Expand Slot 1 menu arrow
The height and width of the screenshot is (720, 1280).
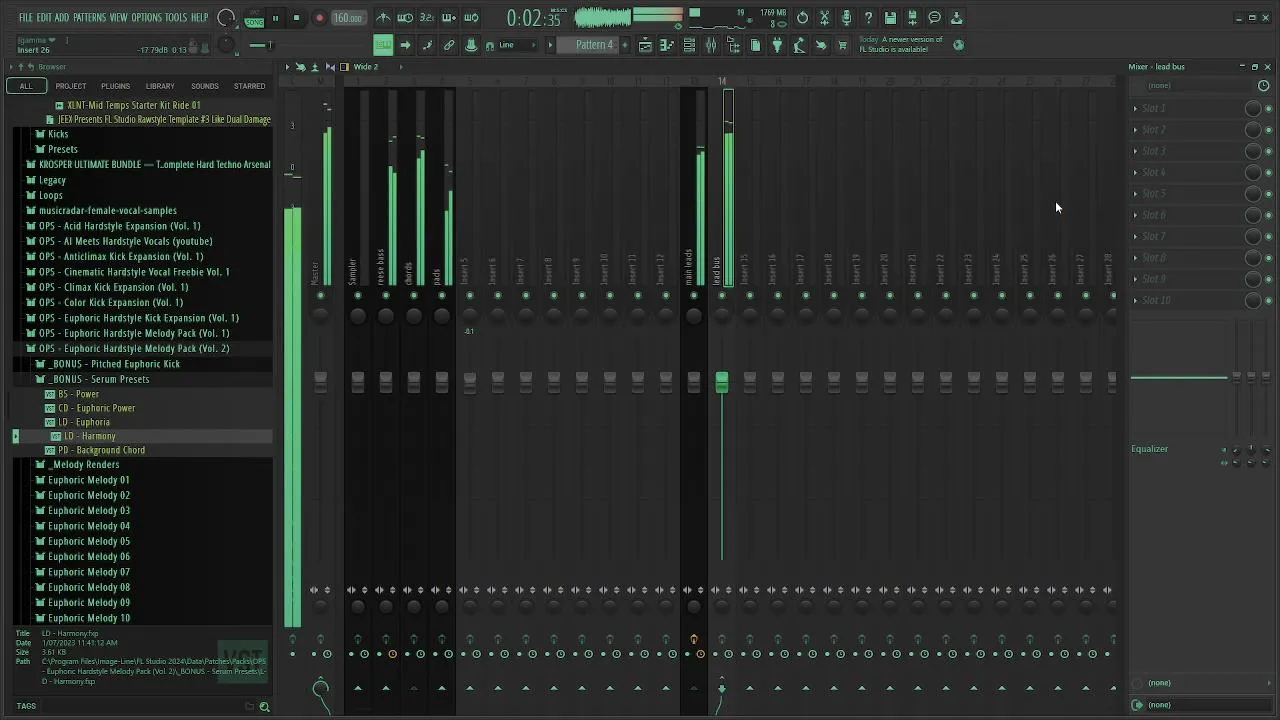click(1135, 108)
